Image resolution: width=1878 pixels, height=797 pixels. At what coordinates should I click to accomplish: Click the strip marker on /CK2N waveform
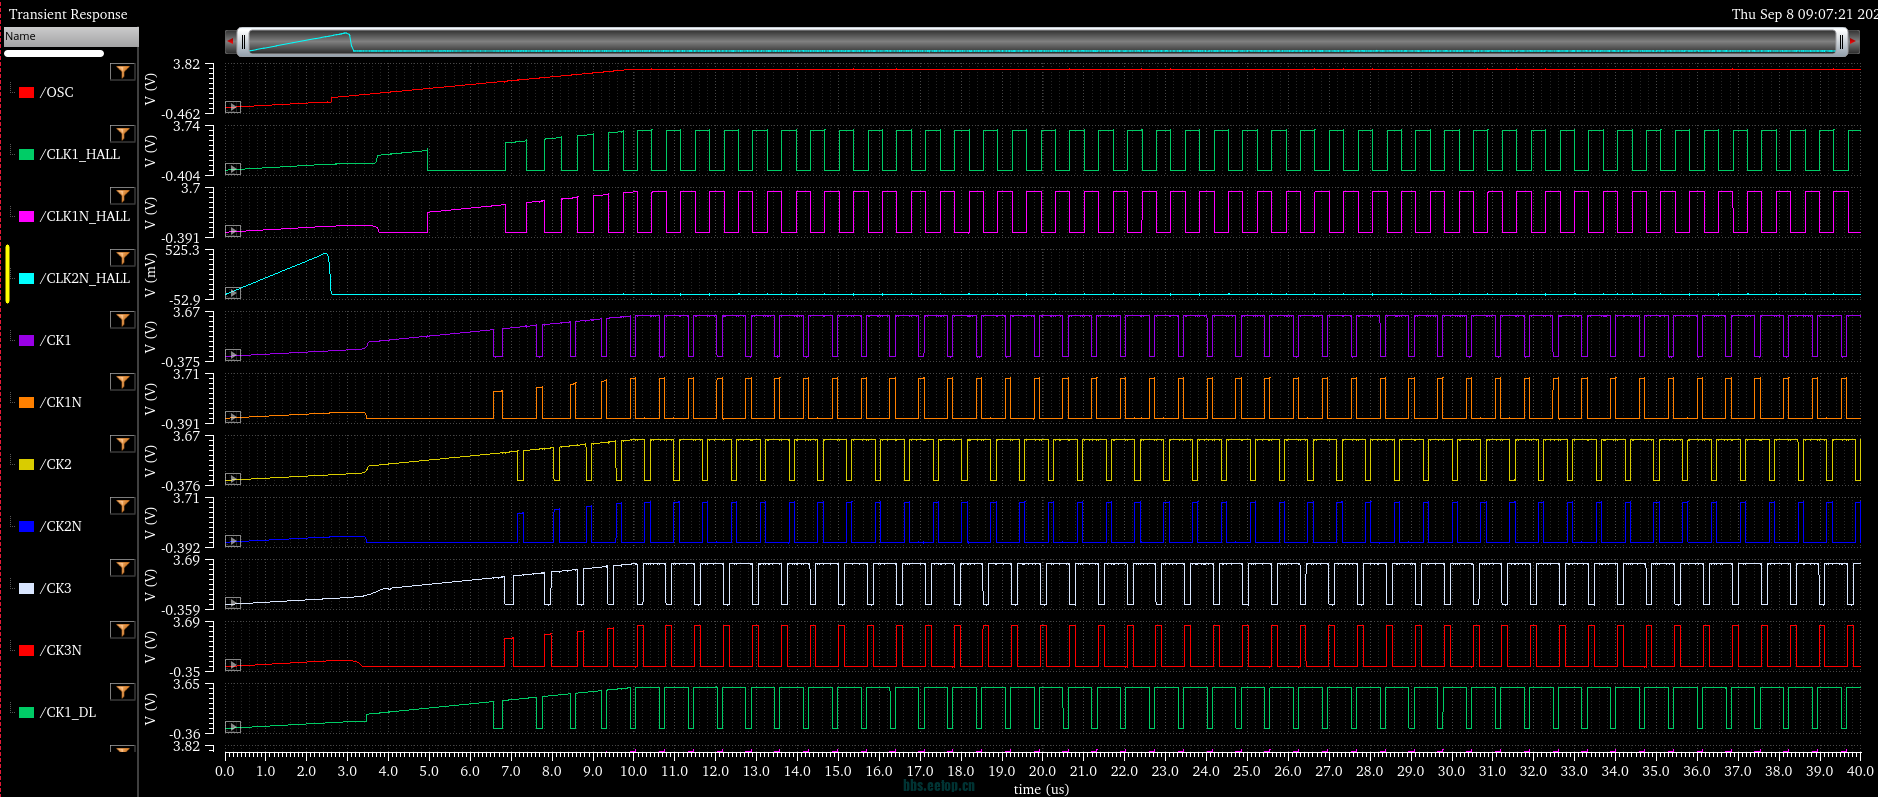(233, 541)
